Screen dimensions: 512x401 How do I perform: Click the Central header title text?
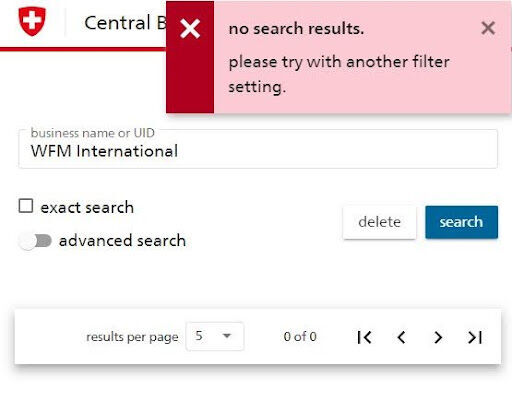click(125, 23)
